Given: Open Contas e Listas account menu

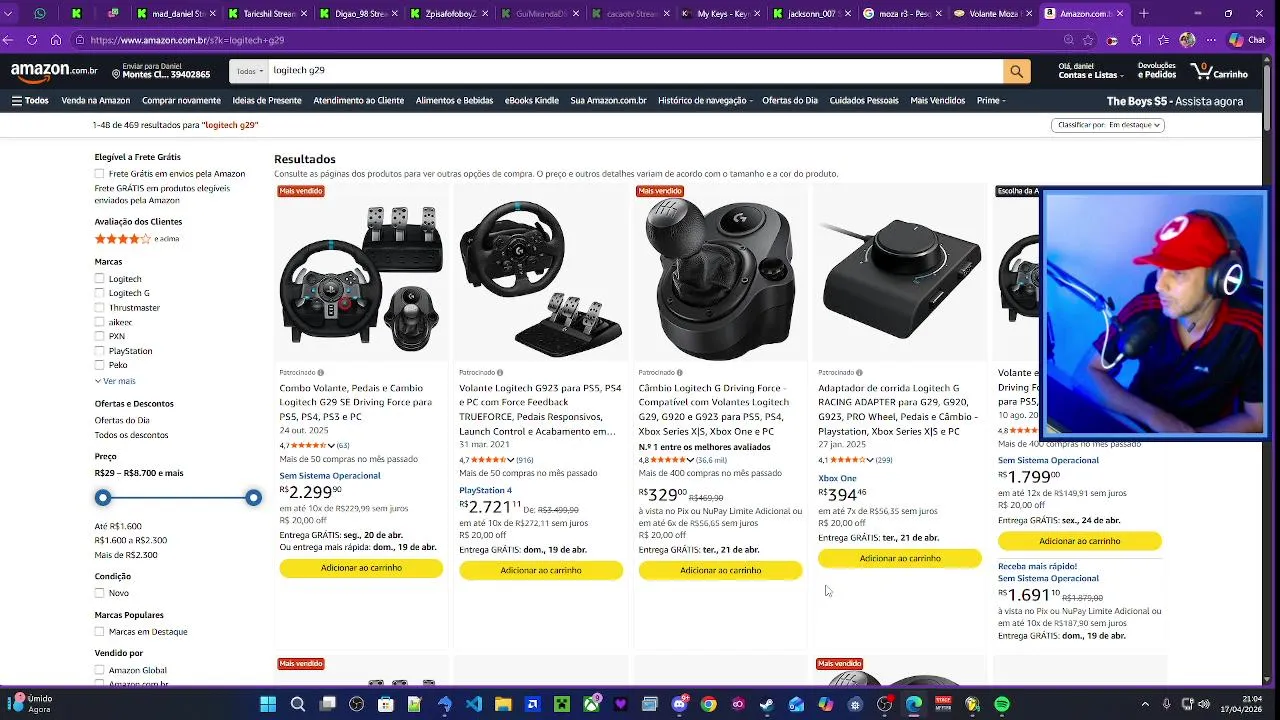Looking at the screenshot, I should click(1091, 71).
